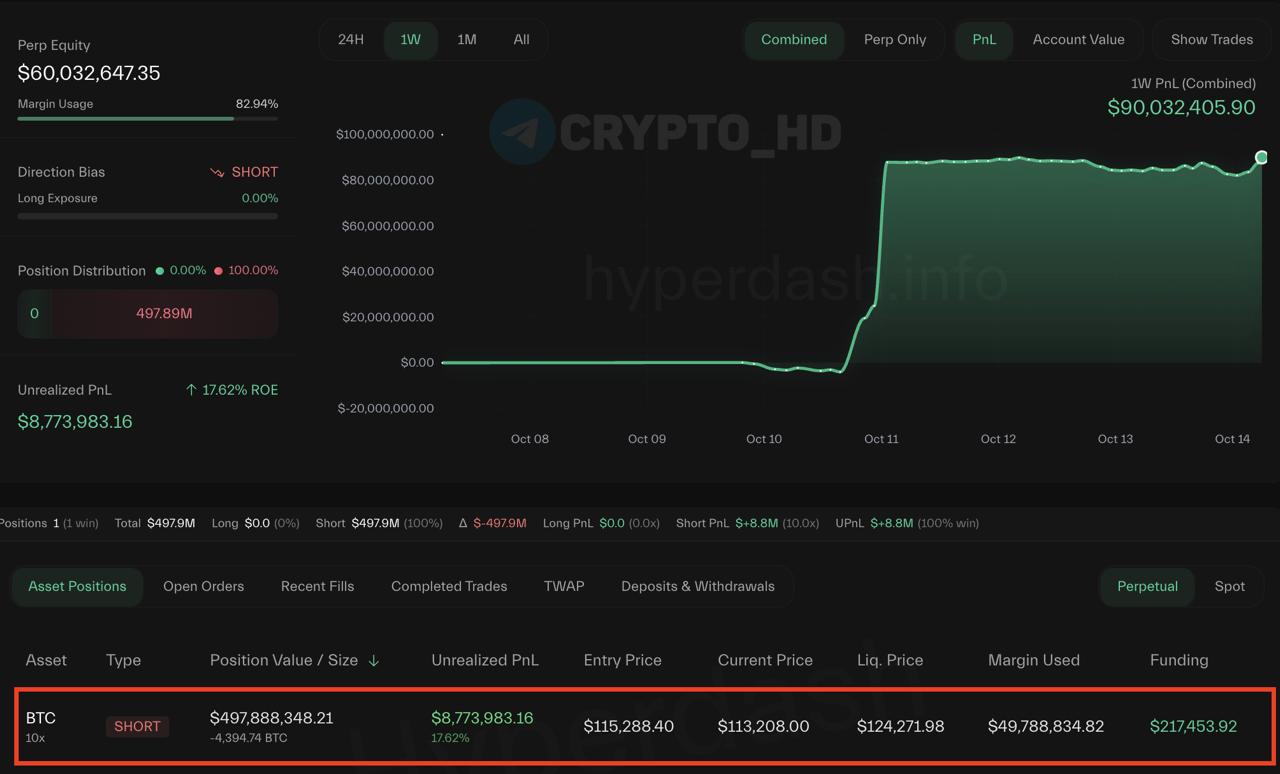Click the sort arrow beside Position Value / Size
The height and width of the screenshot is (774, 1280).
(x=374, y=661)
